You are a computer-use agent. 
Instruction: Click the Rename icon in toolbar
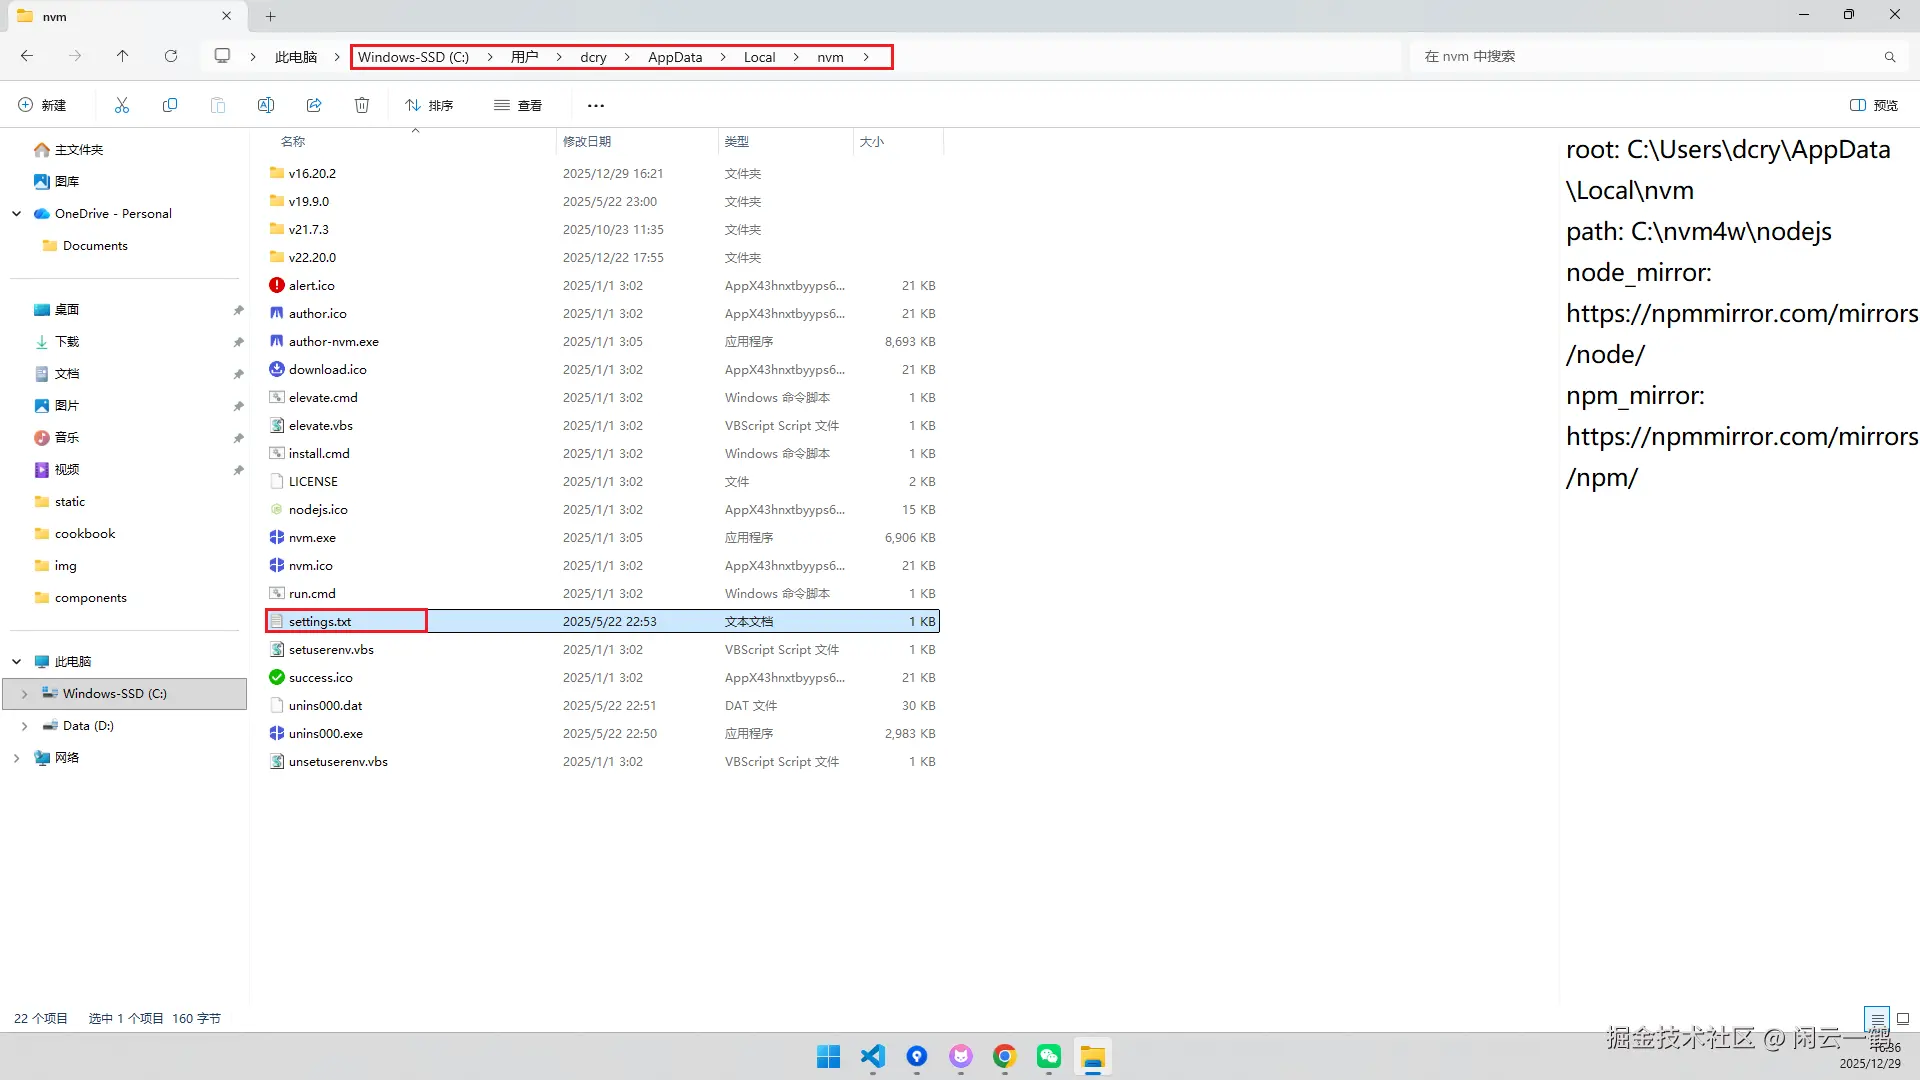(266, 105)
